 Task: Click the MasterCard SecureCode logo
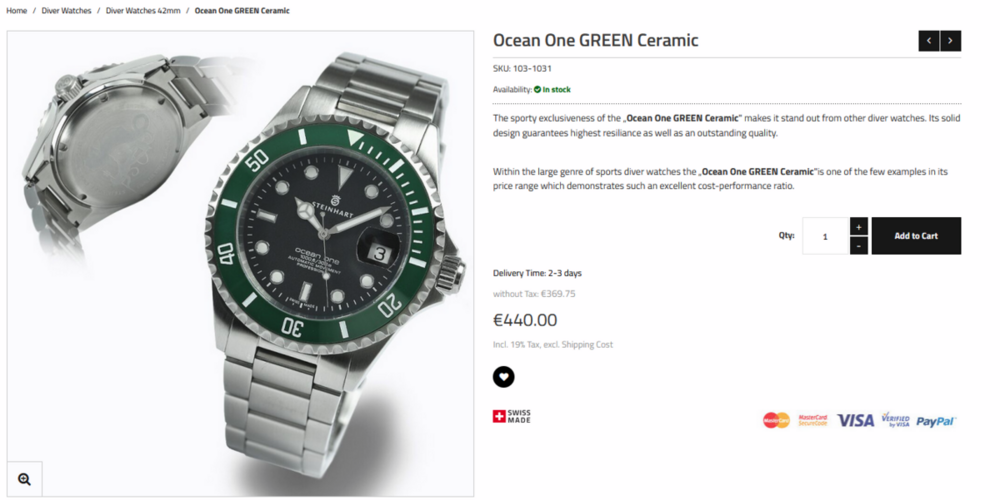812,420
